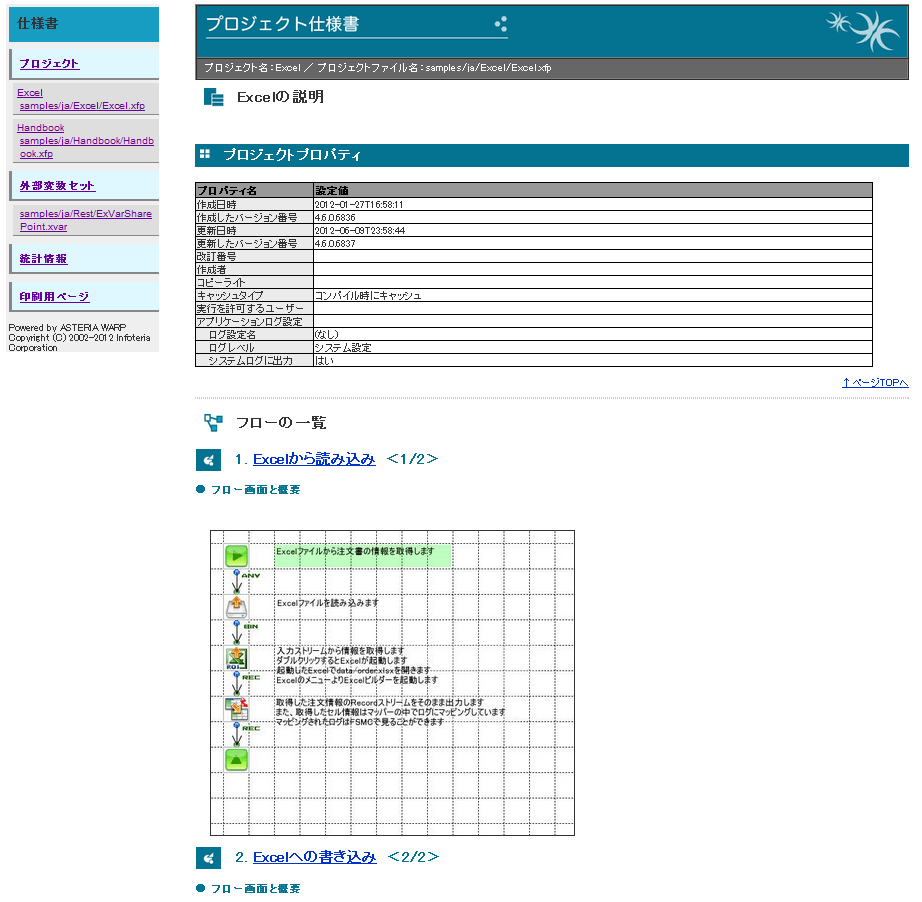The height and width of the screenshot is (902, 922).
Task: Open the '統計情報' sidebar link
Action: (44, 259)
